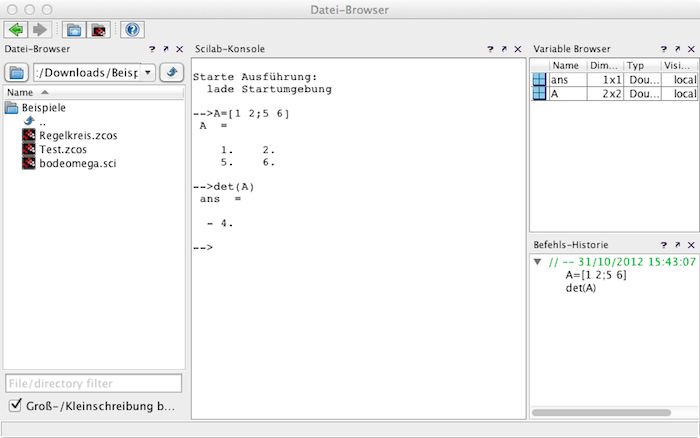Open Variable Browser help question mark
Screen dimensions: 700x438
click(664, 49)
